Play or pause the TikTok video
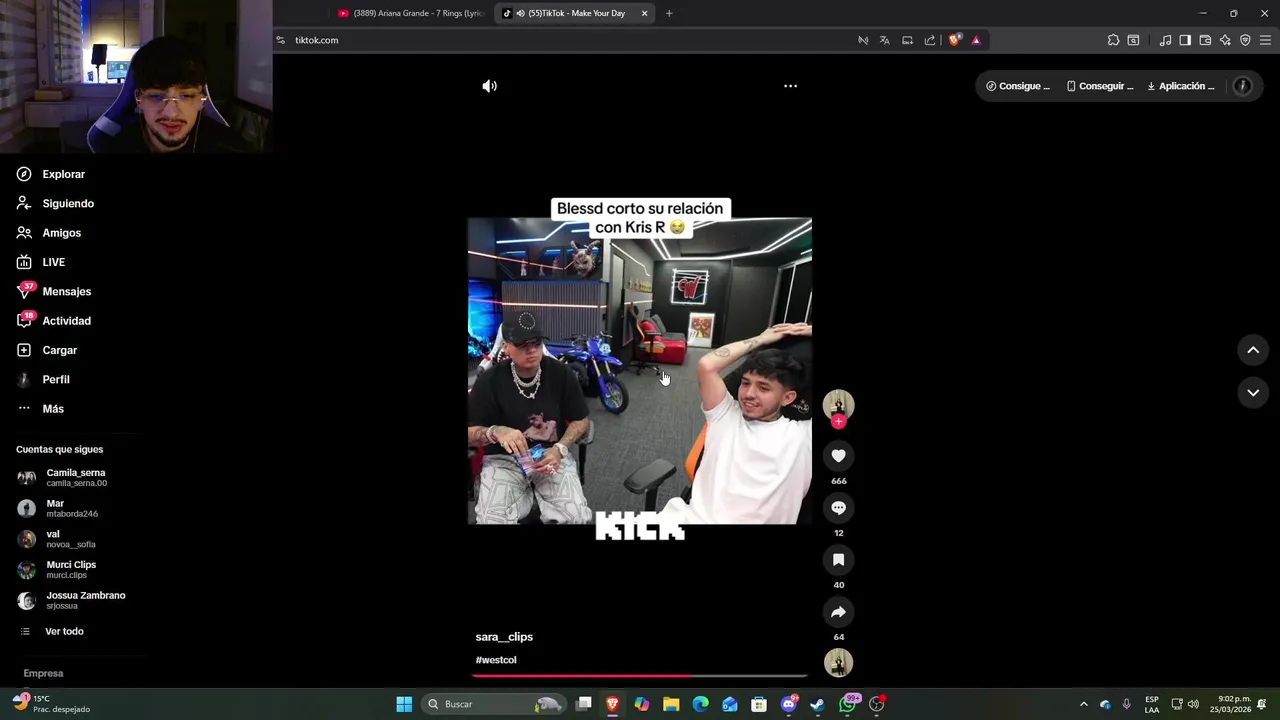This screenshot has height=720, width=1280. tap(640, 371)
